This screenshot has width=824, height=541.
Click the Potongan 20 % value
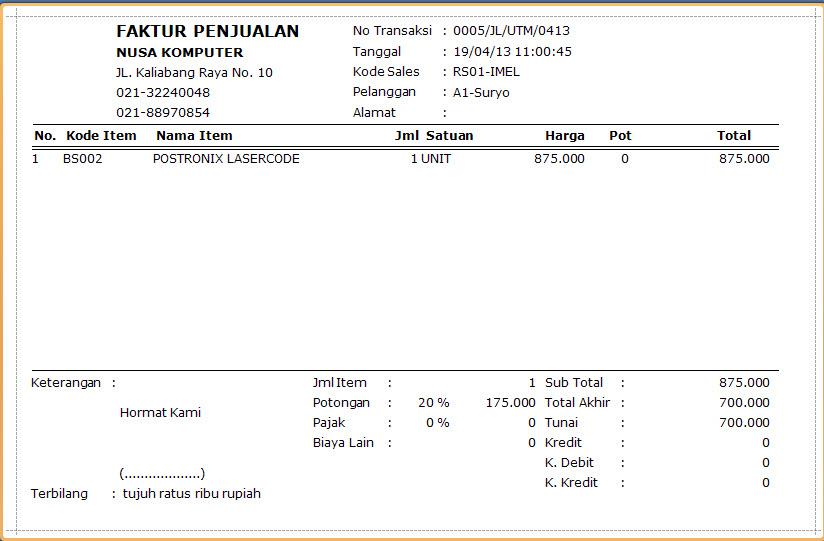(x=434, y=403)
